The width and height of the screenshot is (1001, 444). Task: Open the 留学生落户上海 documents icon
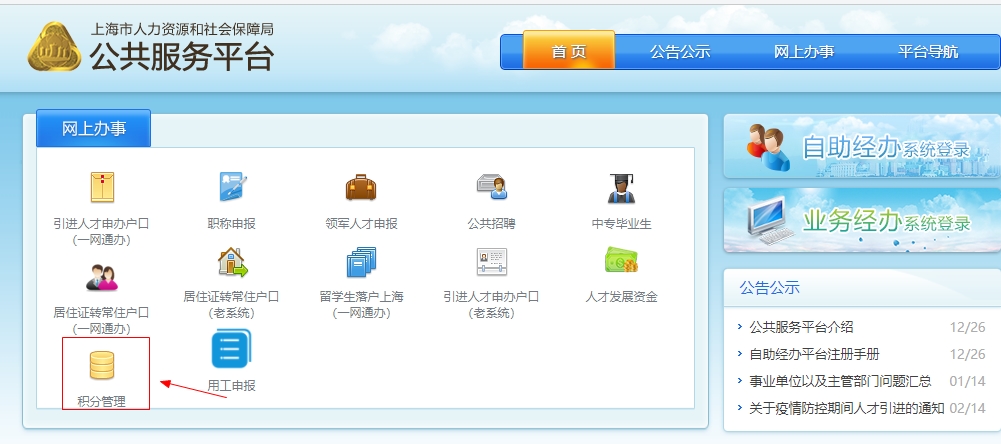pyautogui.click(x=361, y=262)
